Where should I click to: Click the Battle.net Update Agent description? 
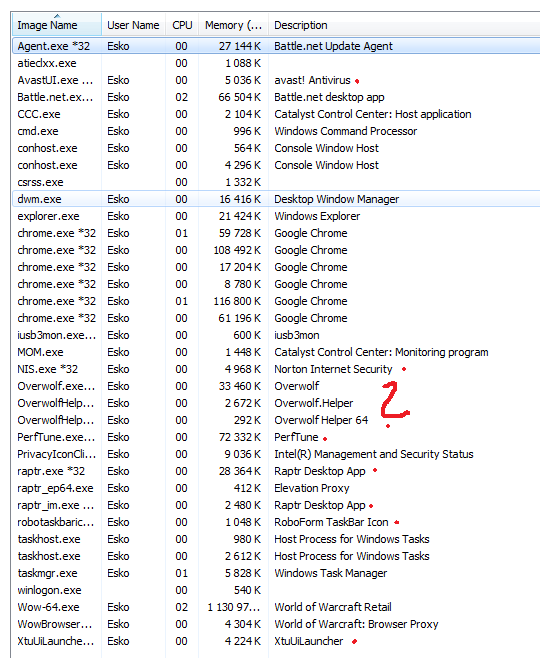point(333,46)
